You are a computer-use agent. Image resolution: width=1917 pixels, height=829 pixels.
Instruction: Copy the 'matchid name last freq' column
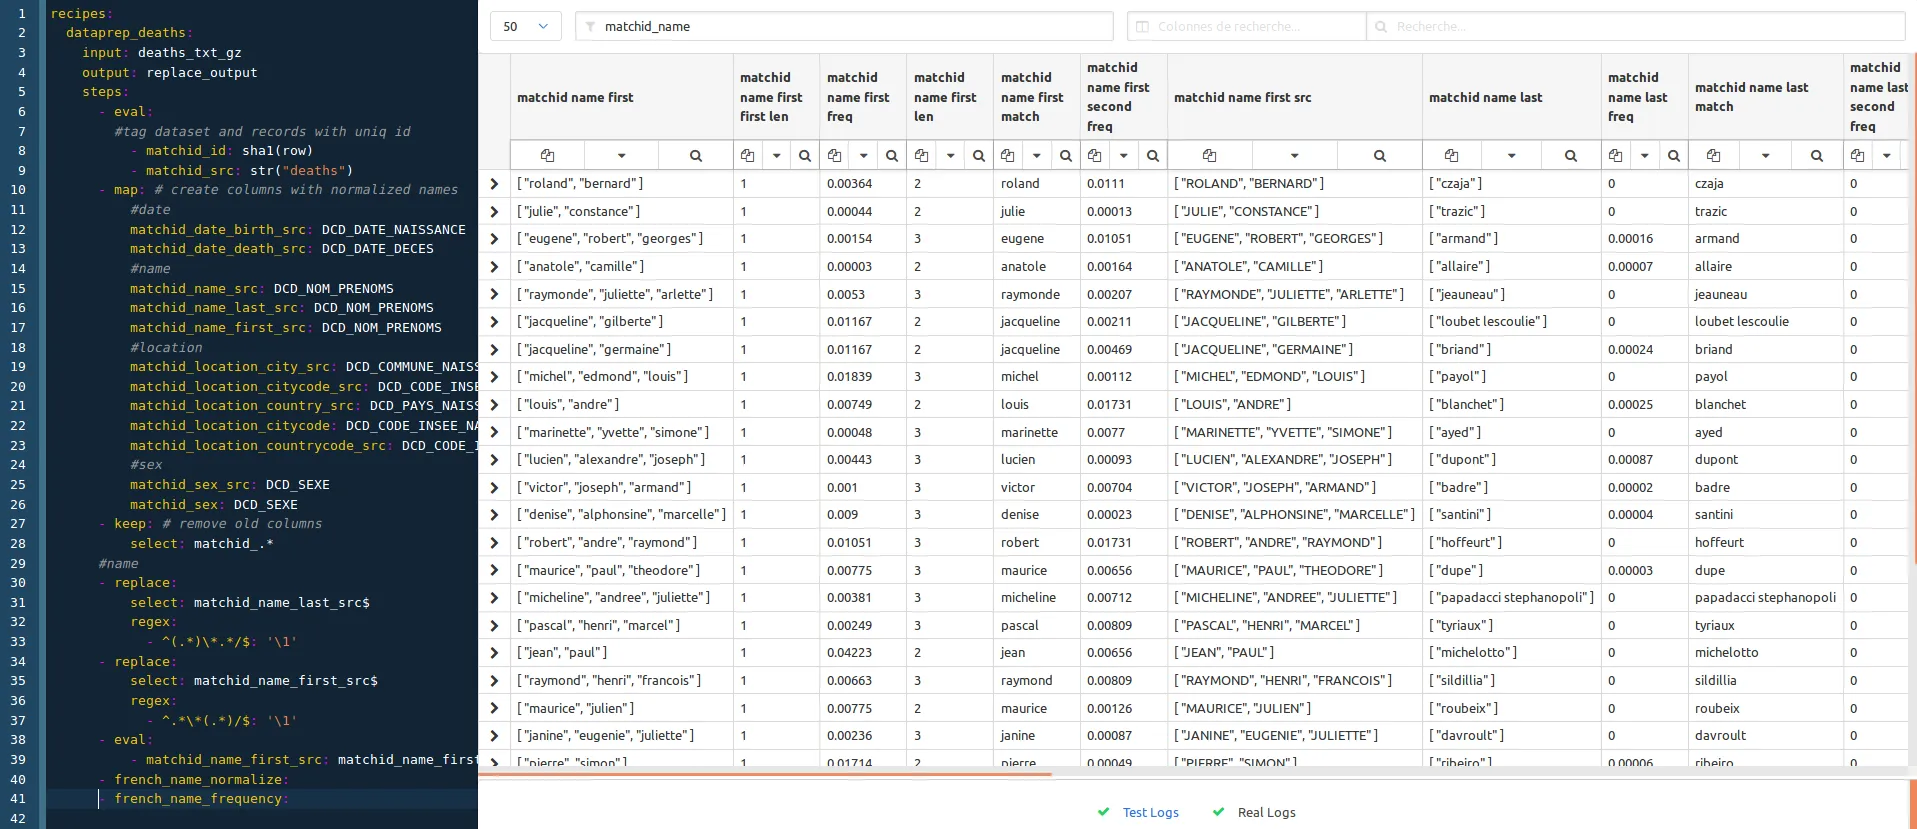1616,155
